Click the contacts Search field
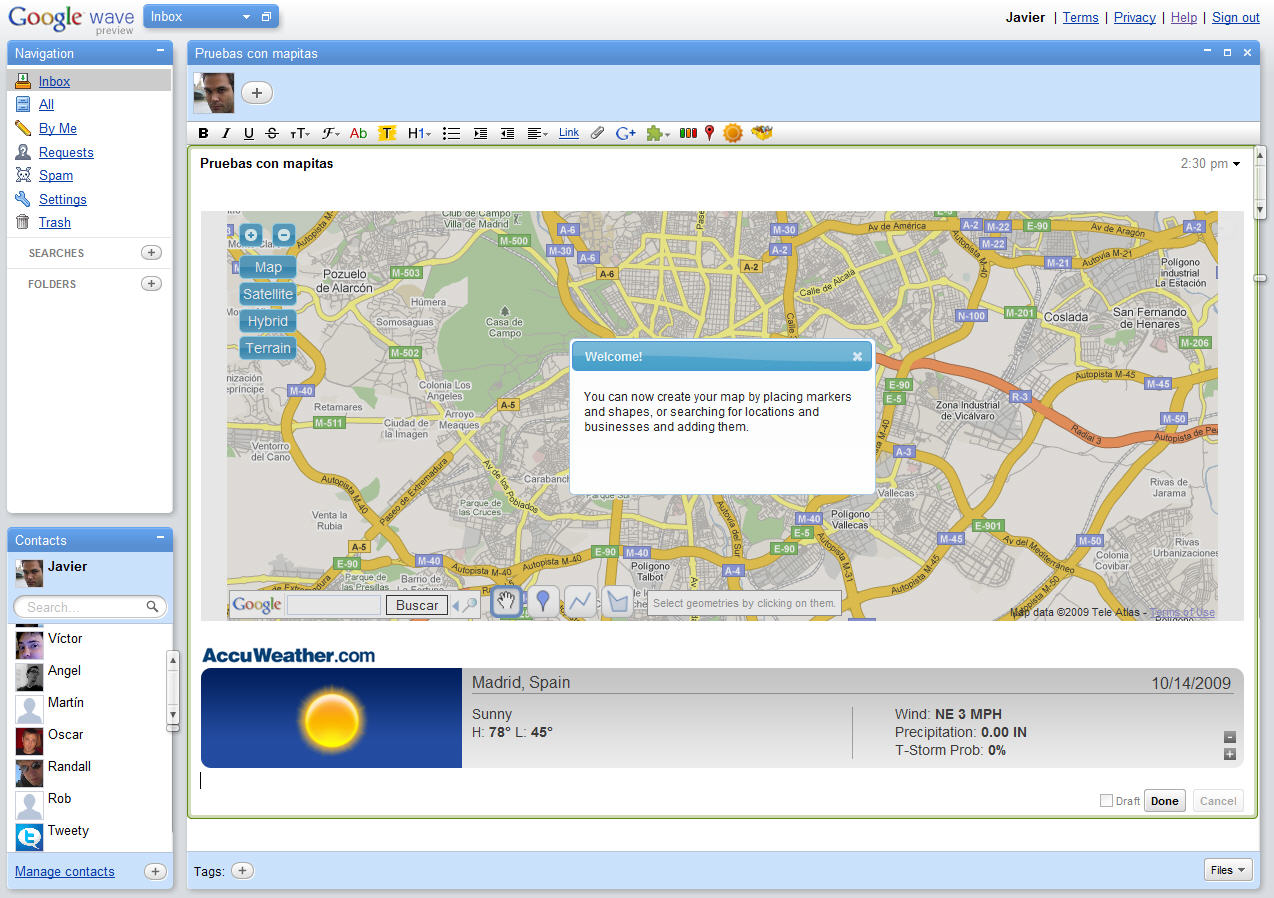 (90, 607)
